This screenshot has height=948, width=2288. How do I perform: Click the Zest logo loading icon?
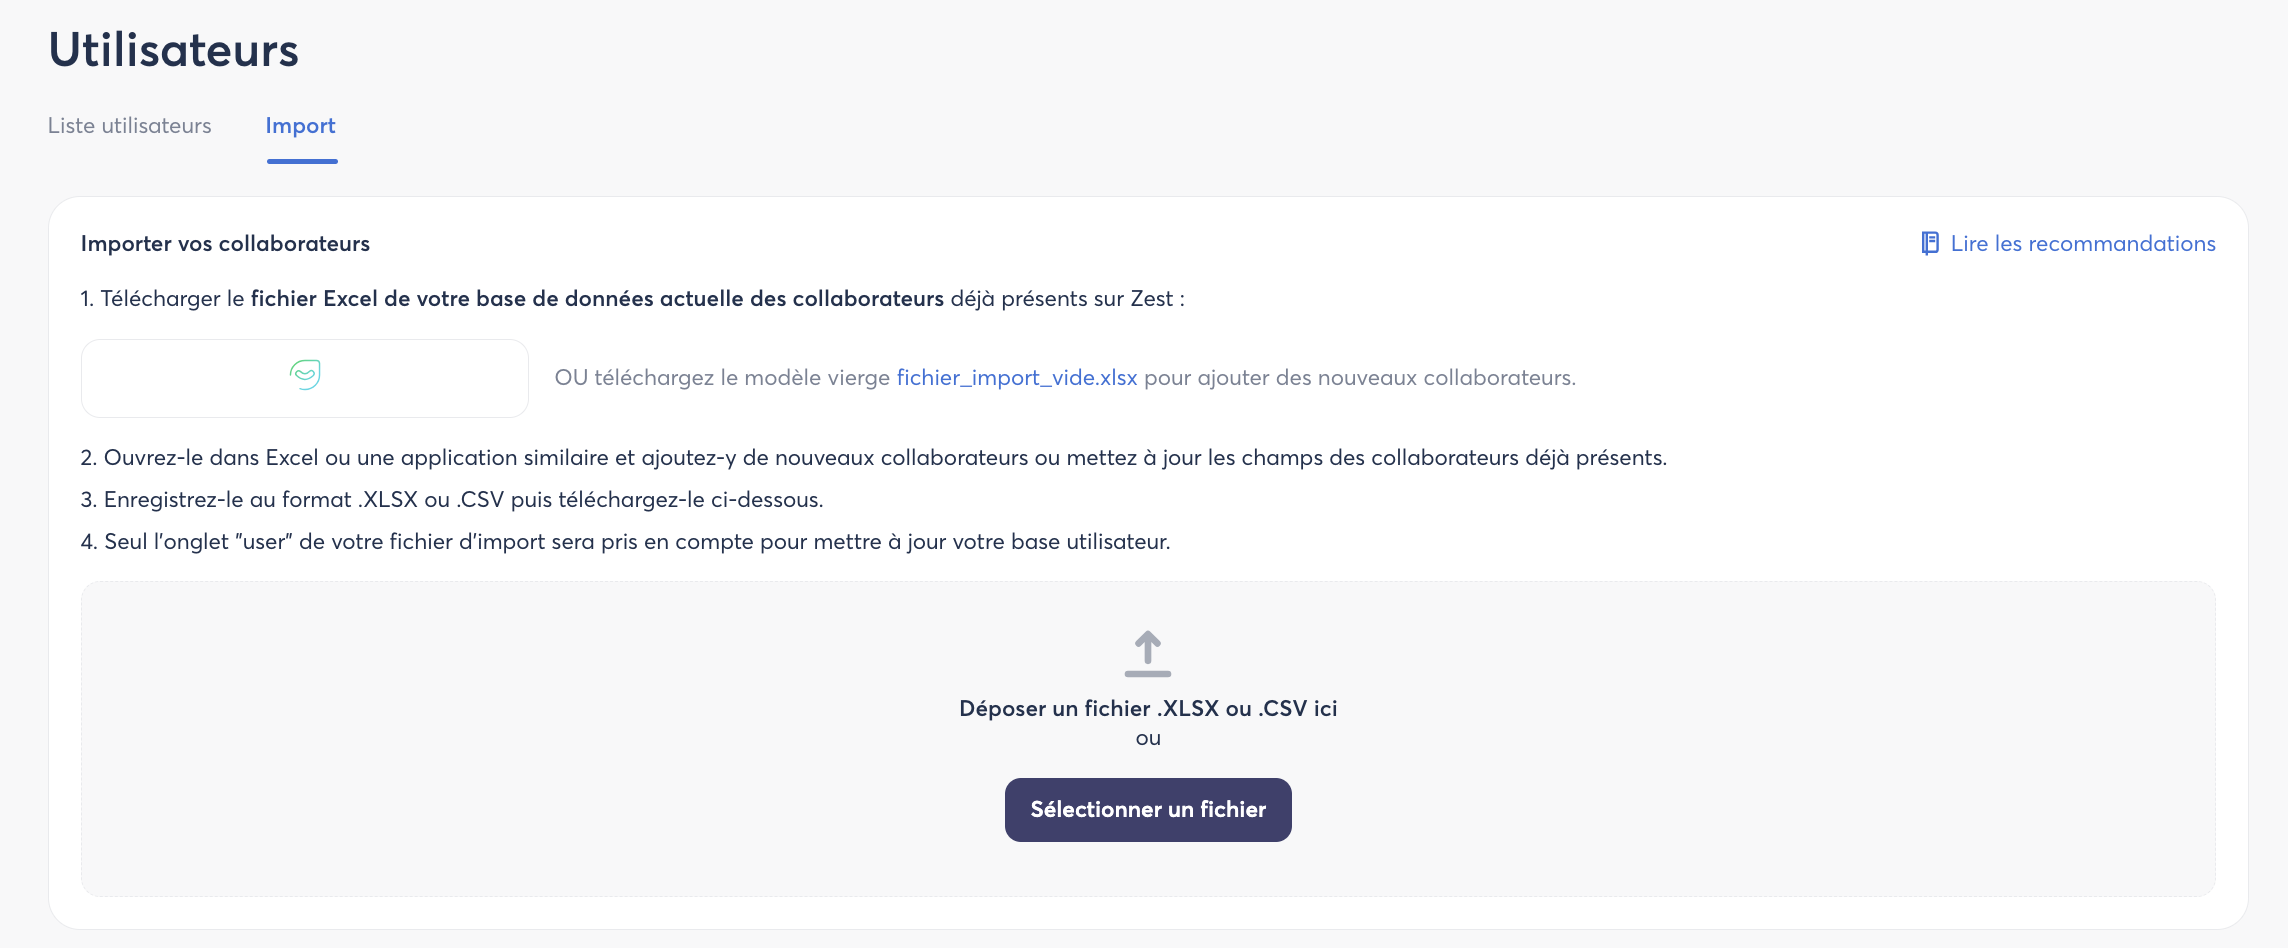pos(305,375)
